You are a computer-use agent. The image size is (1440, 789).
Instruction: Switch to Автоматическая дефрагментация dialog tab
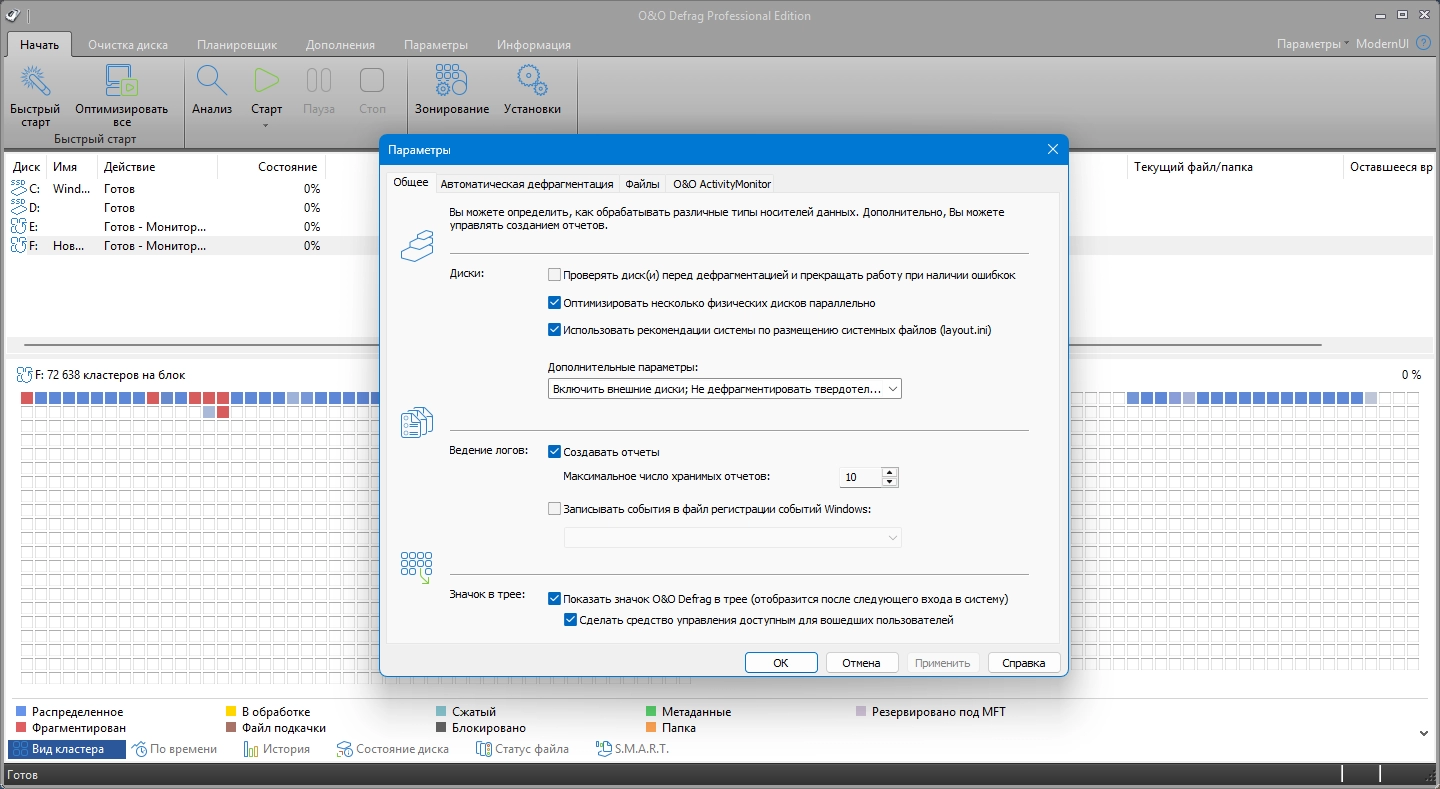pos(527,184)
